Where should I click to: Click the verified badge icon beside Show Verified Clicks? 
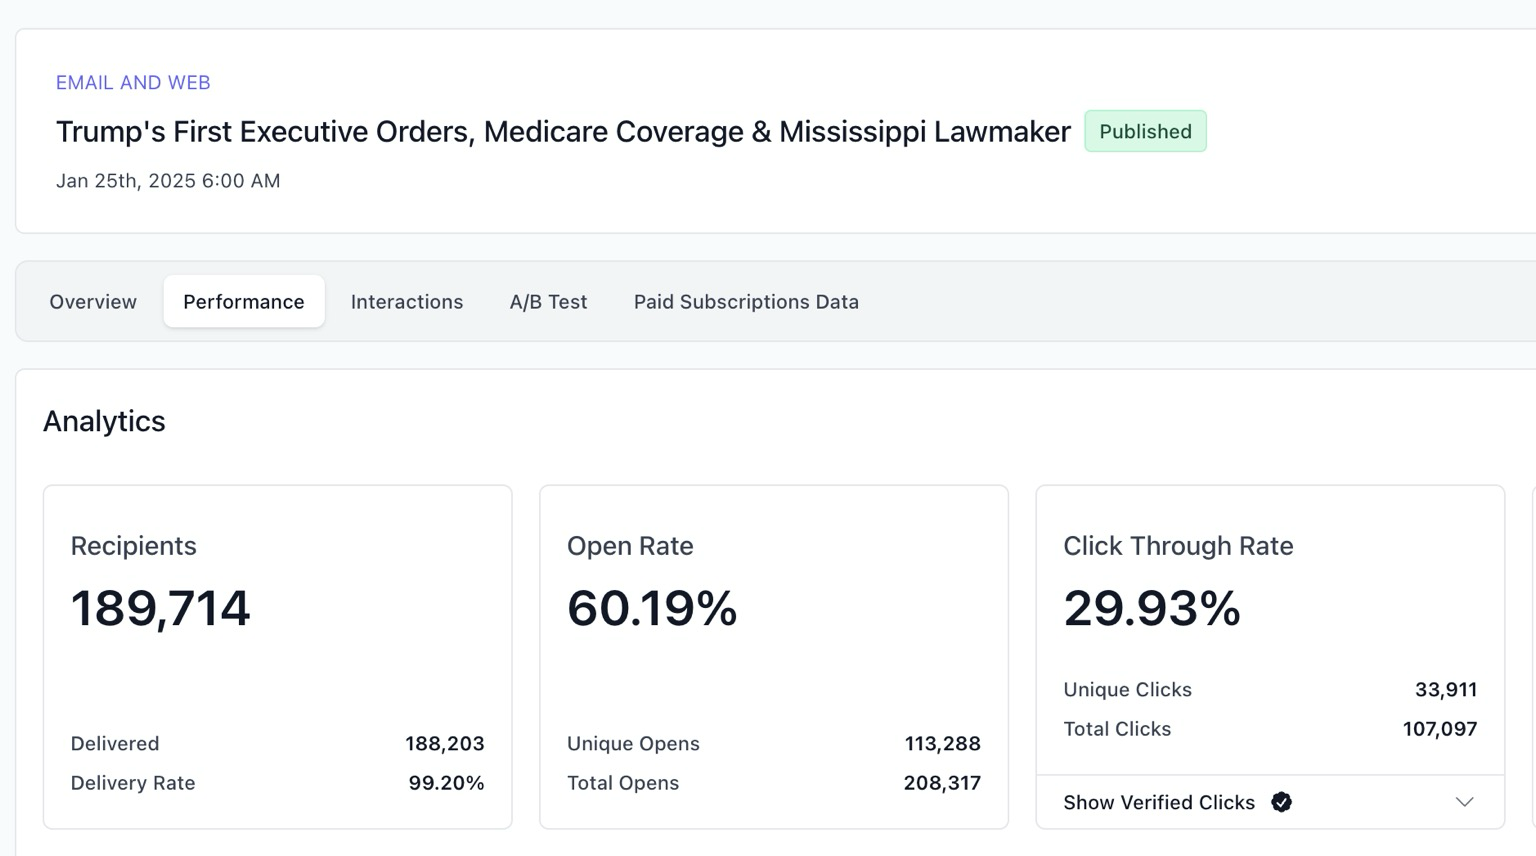[x=1281, y=802]
